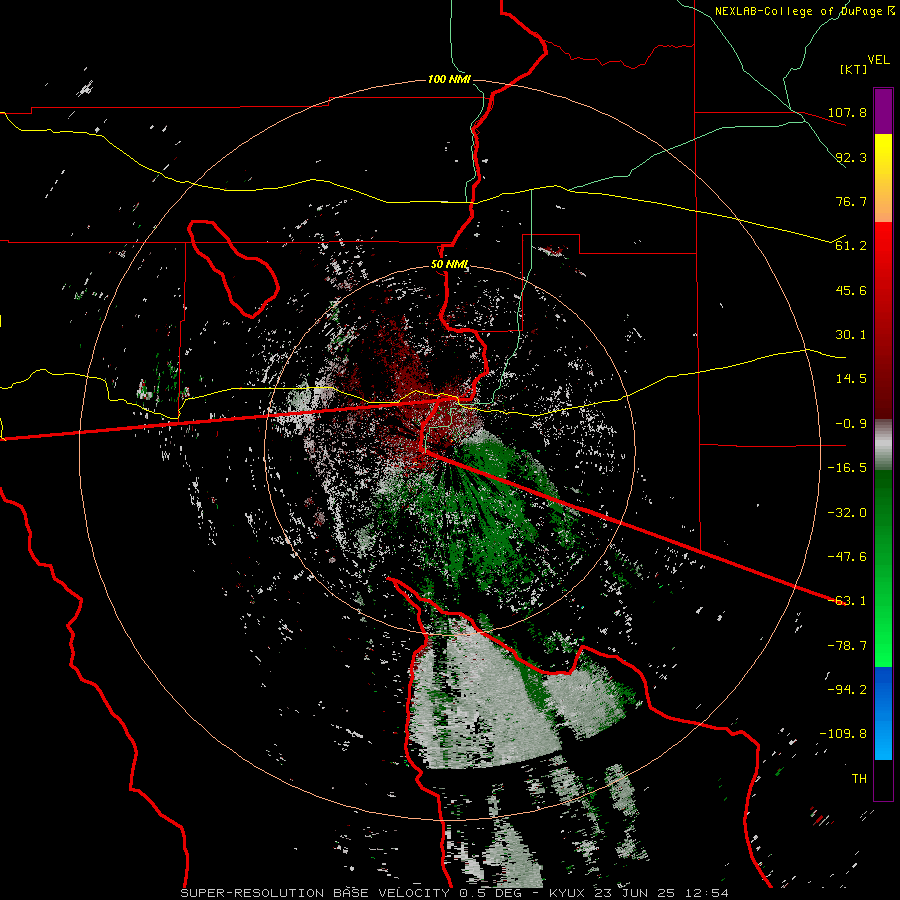Click the TH legend label
Screen dimensions: 900x900
(x=859, y=778)
